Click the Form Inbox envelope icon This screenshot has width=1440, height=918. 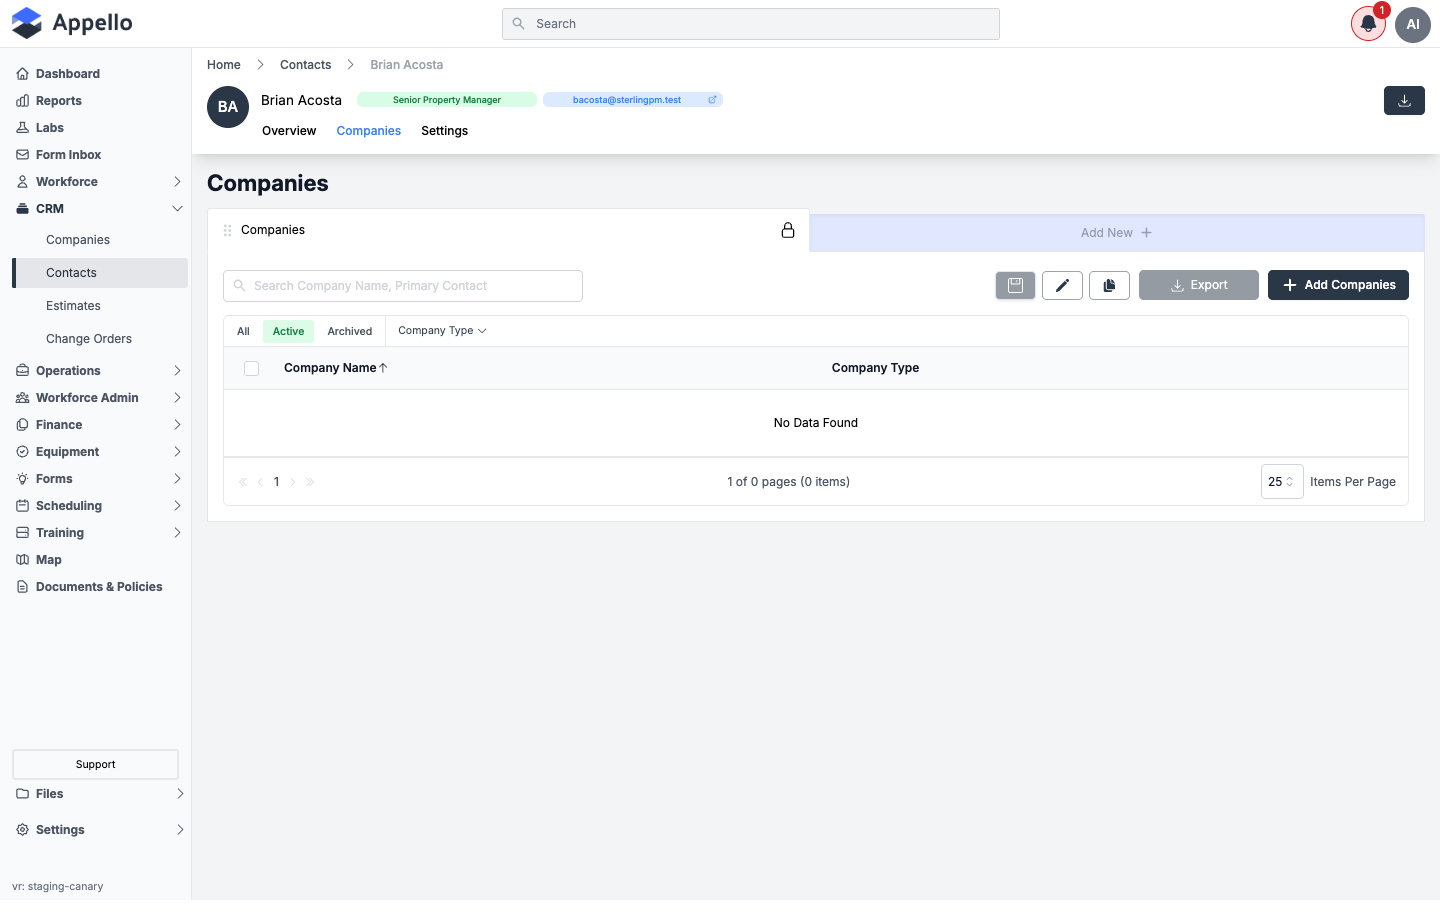tap(22, 155)
